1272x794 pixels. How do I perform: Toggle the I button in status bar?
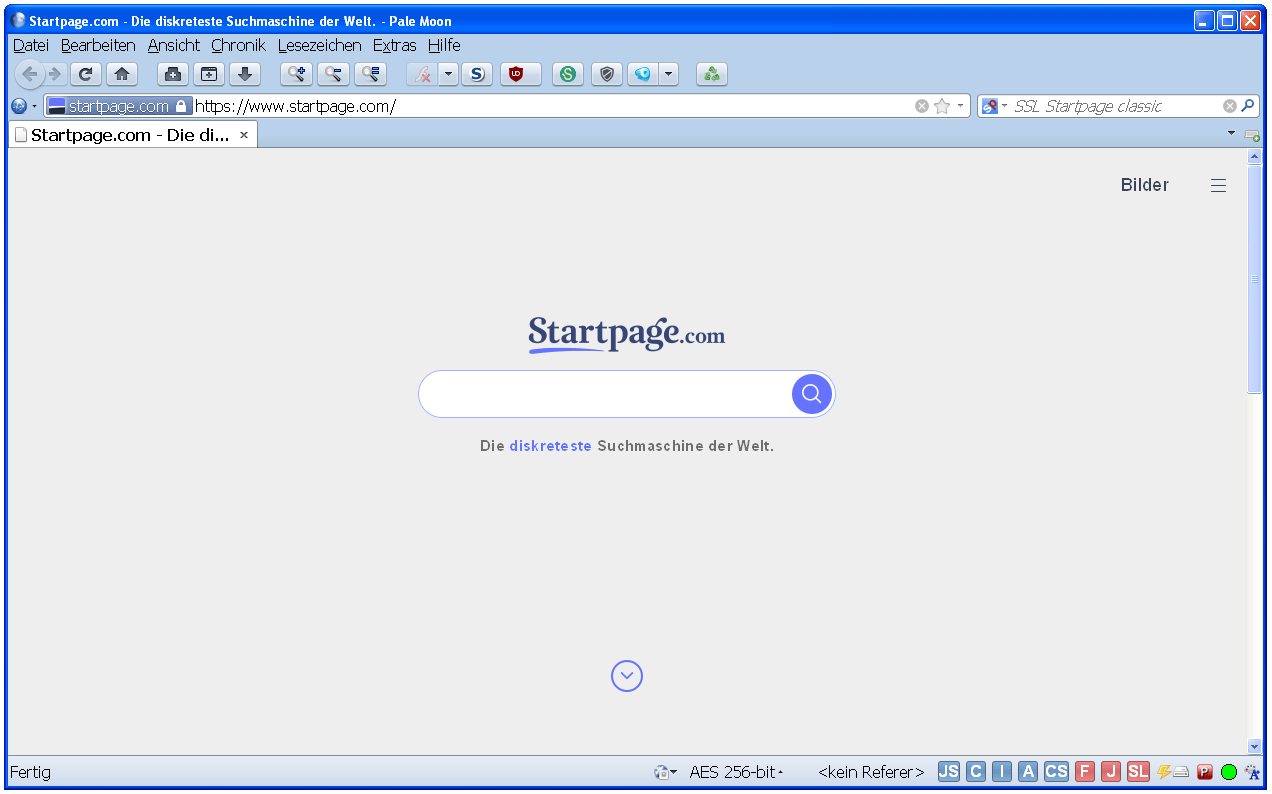click(x=1002, y=772)
